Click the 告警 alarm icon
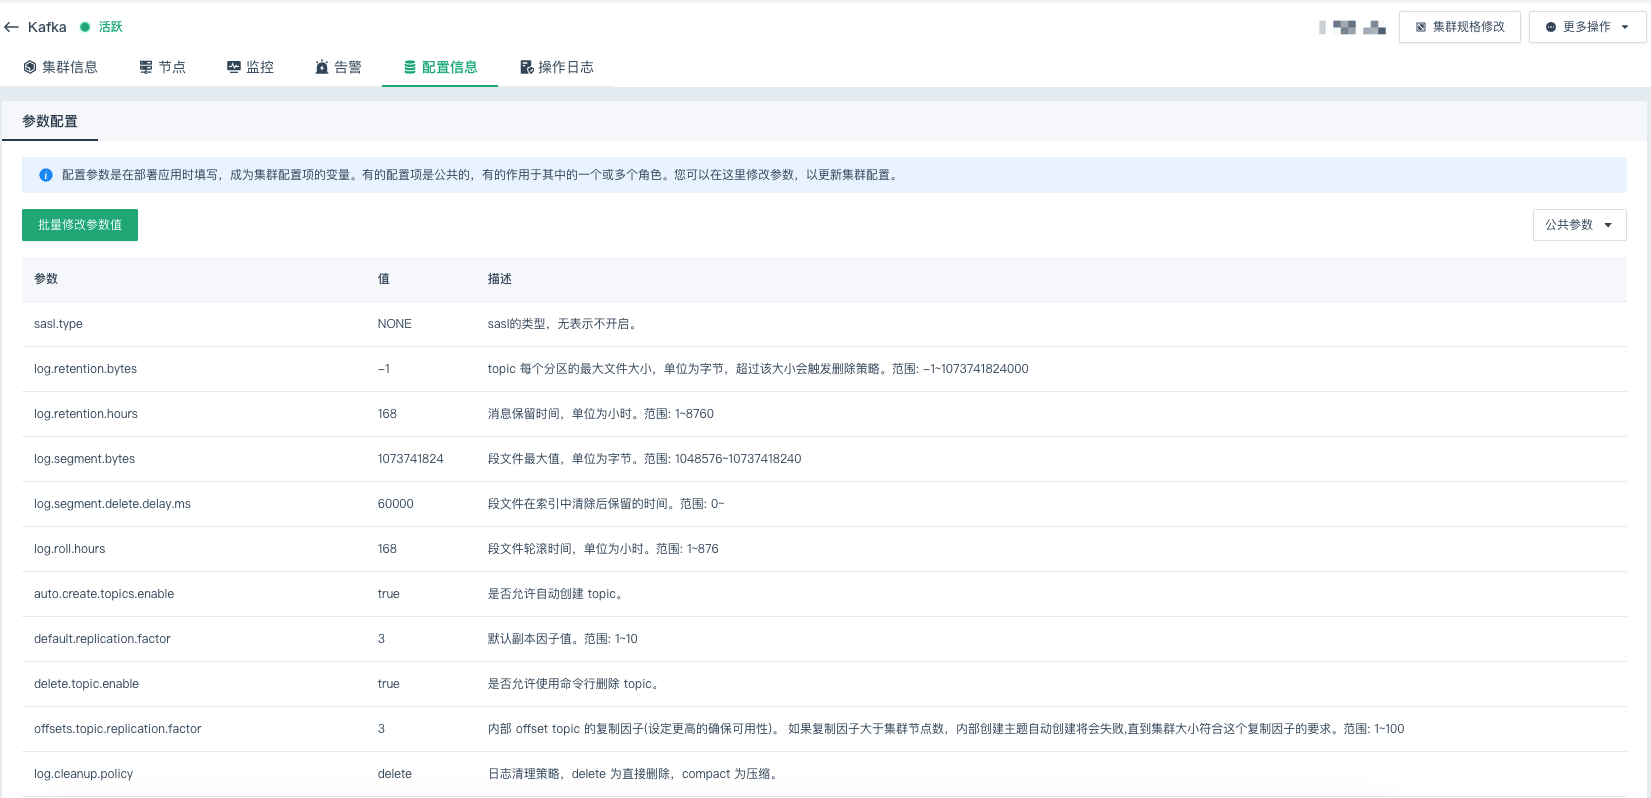Screen dimensions: 1651x798 point(322,67)
